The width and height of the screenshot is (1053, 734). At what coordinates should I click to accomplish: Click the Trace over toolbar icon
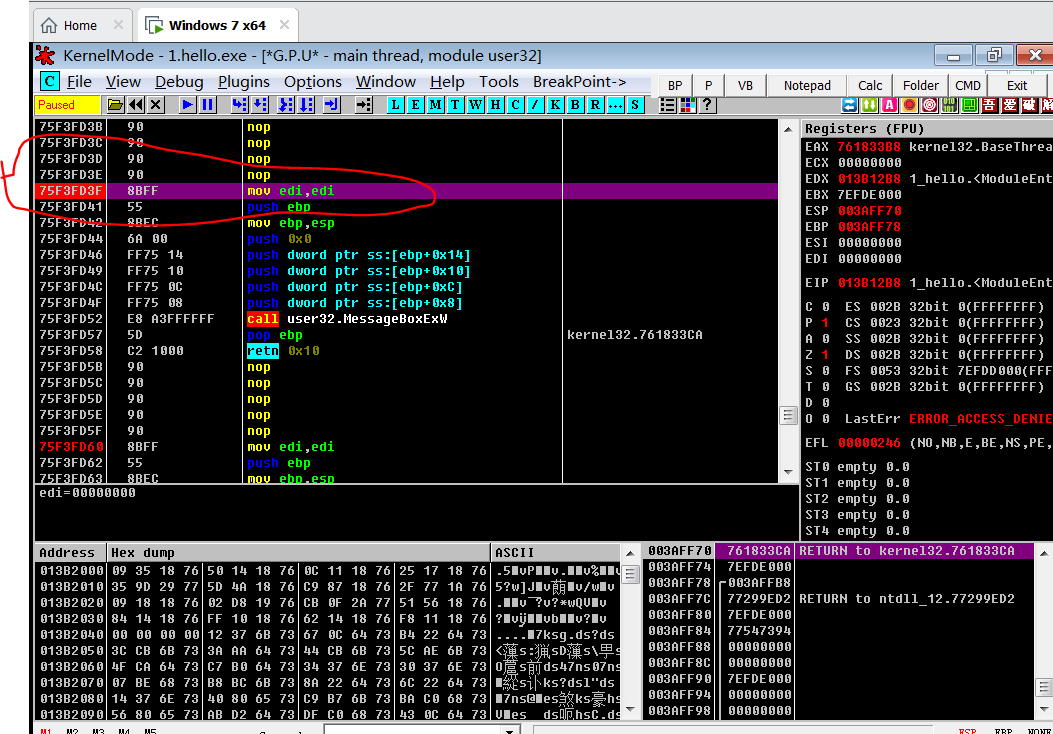point(306,105)
